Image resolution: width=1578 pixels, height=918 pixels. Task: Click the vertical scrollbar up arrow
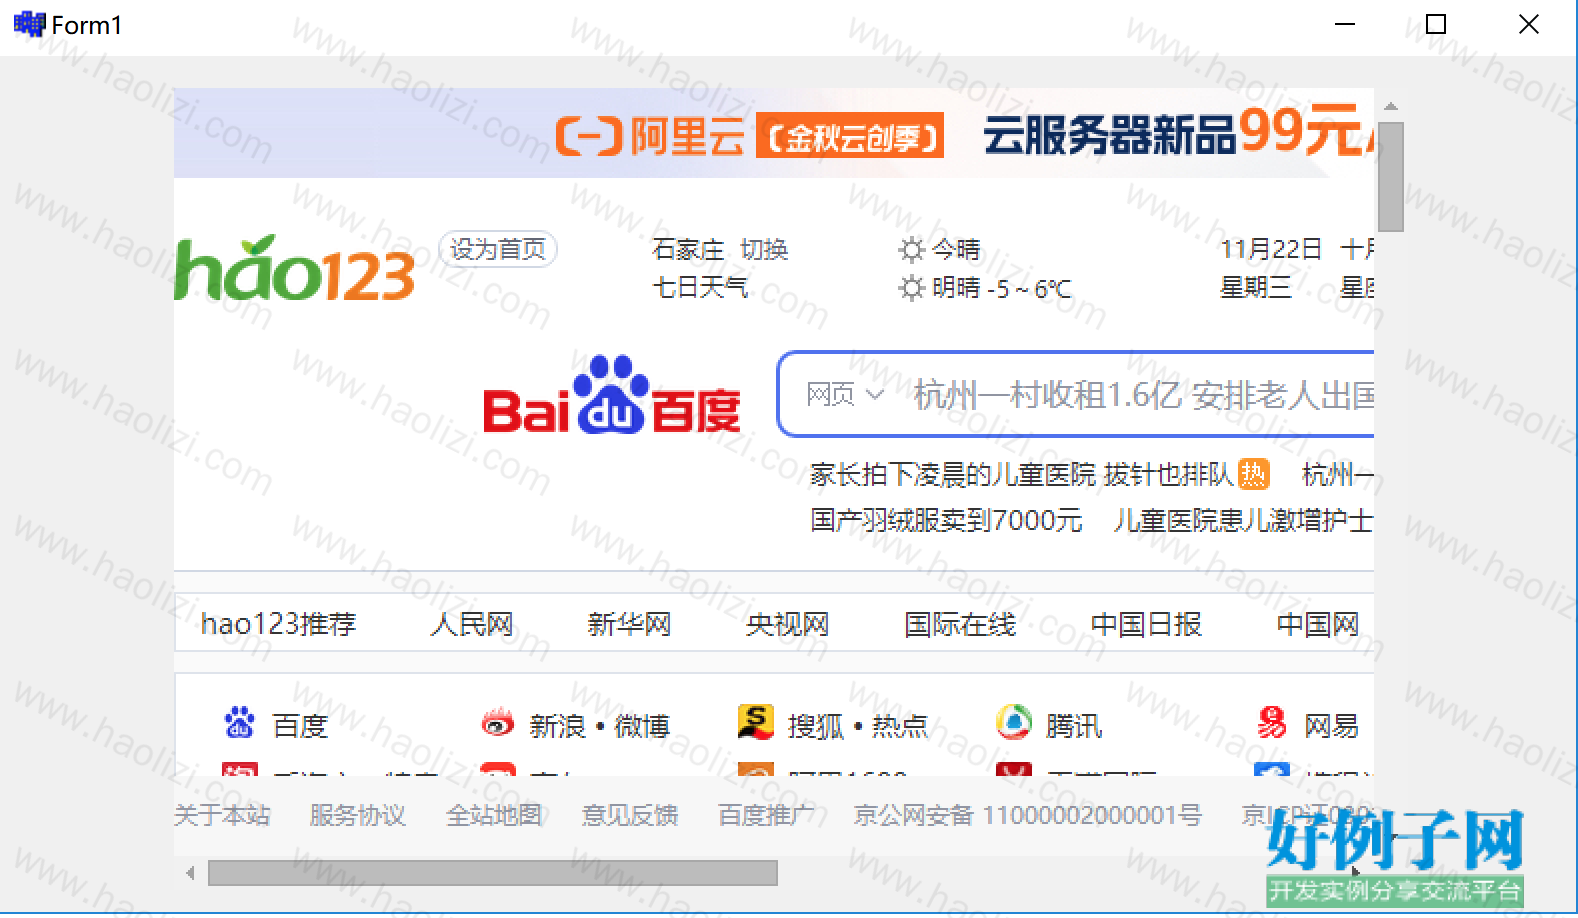point(1391,105)
